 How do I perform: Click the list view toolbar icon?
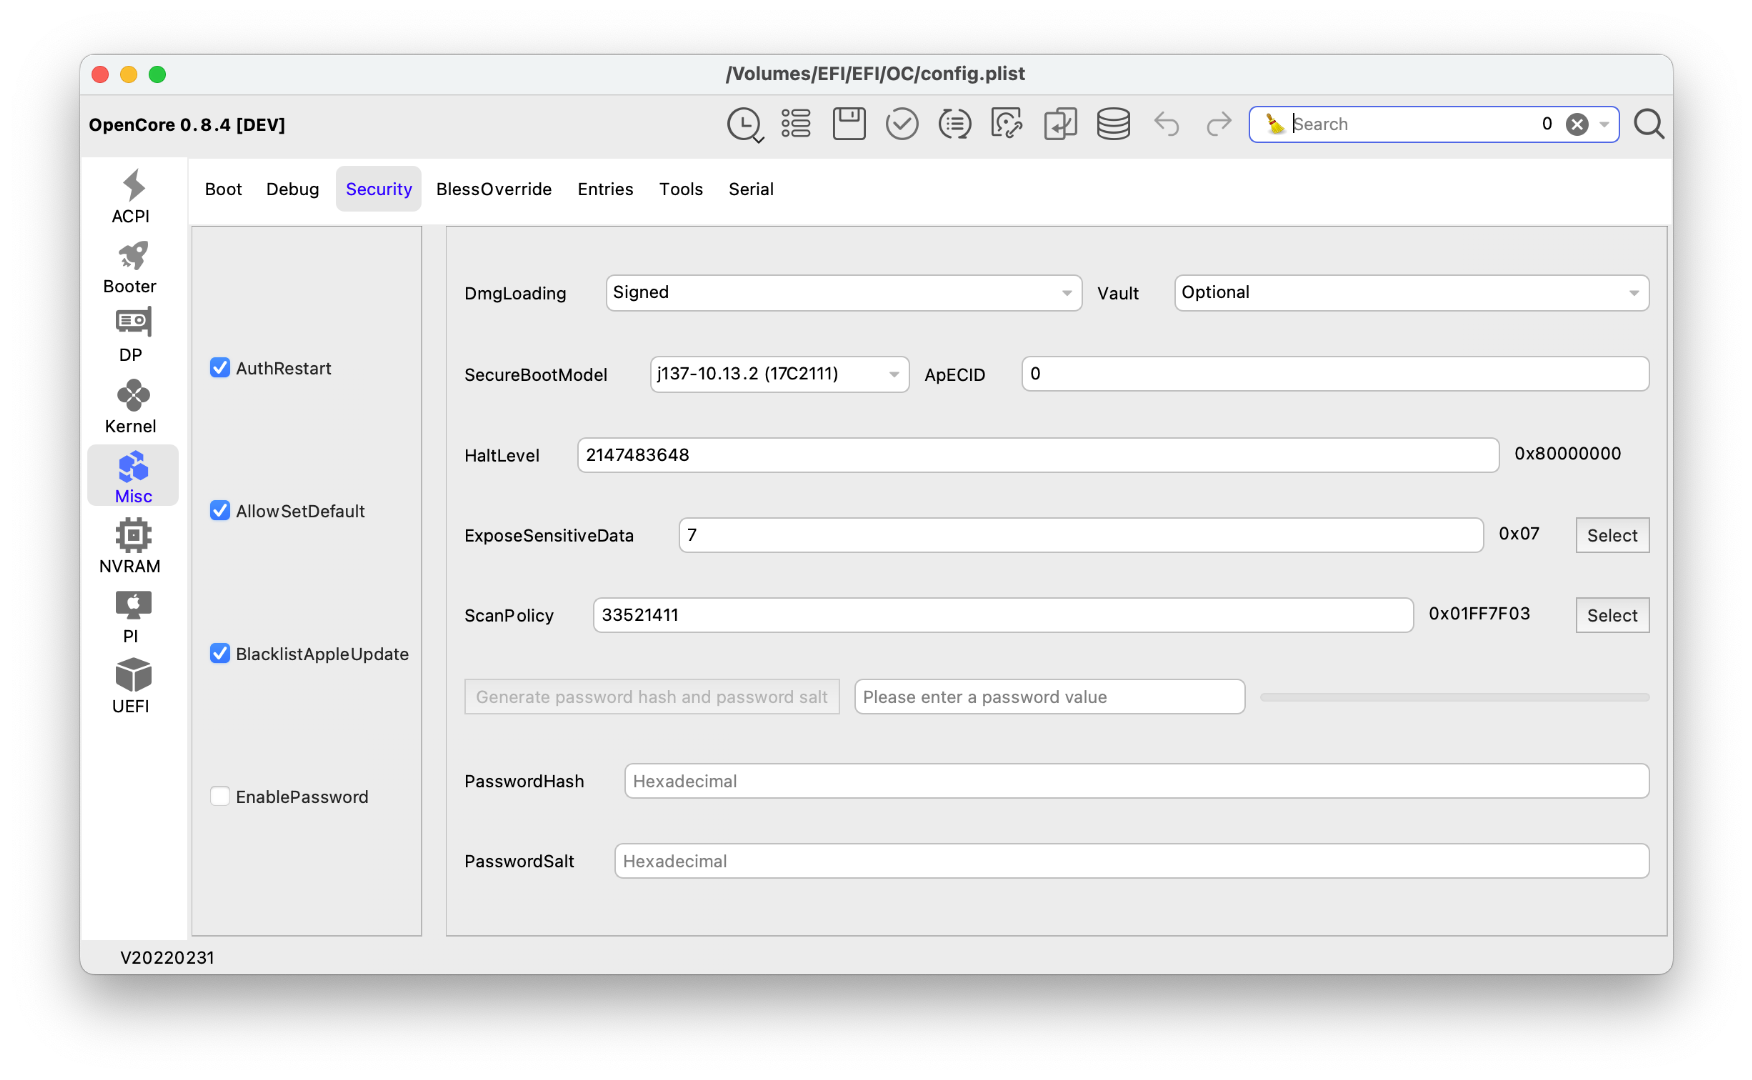point(796,124)
